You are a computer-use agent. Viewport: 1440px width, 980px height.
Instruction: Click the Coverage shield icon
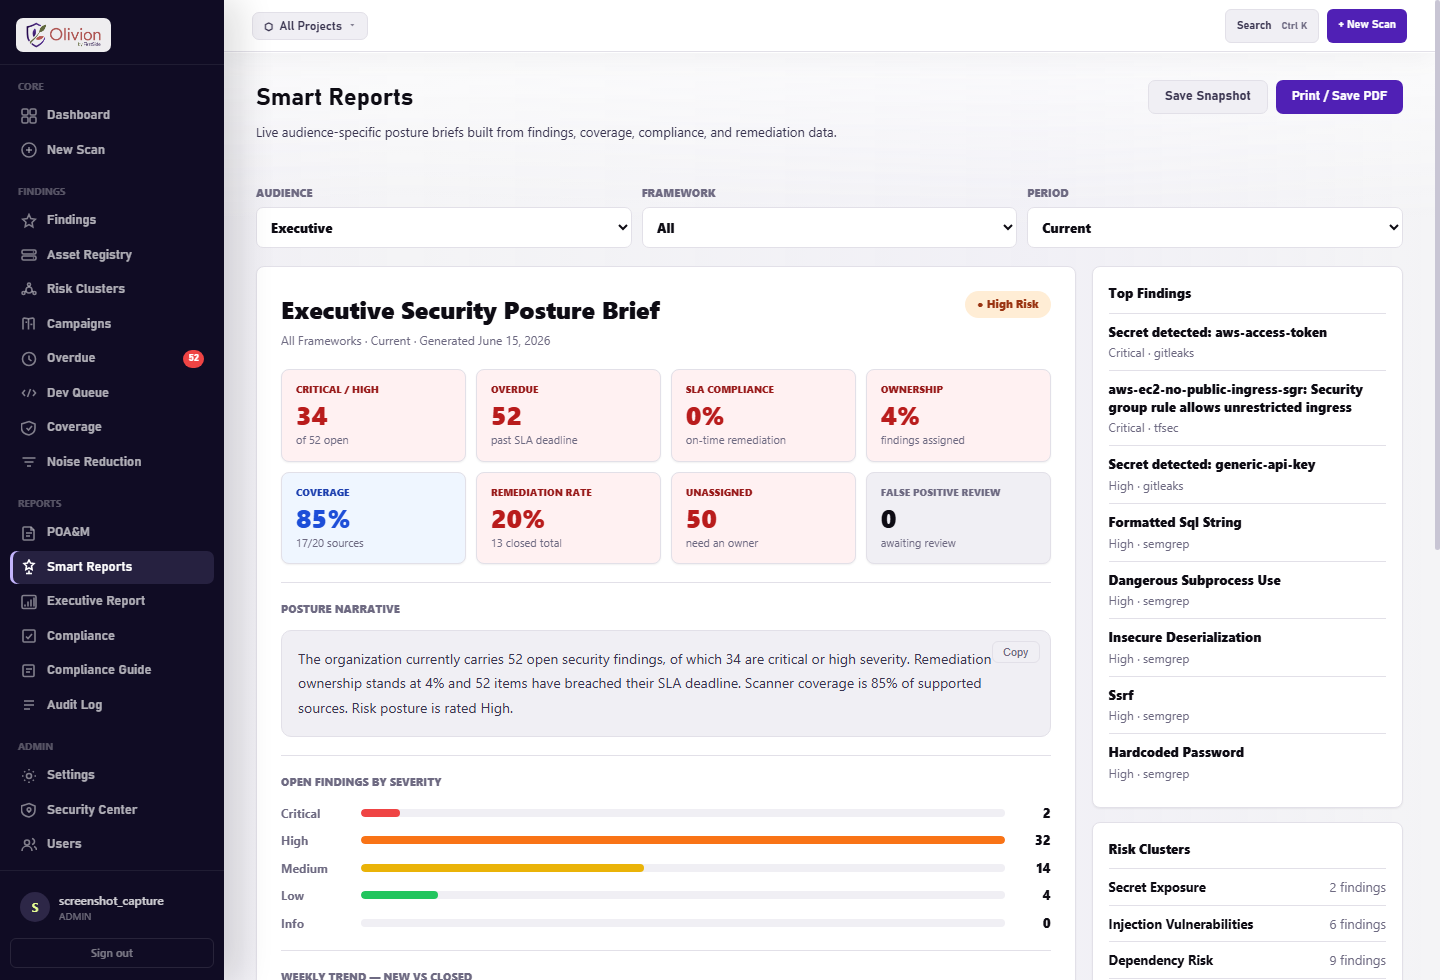tap(29, 427)
